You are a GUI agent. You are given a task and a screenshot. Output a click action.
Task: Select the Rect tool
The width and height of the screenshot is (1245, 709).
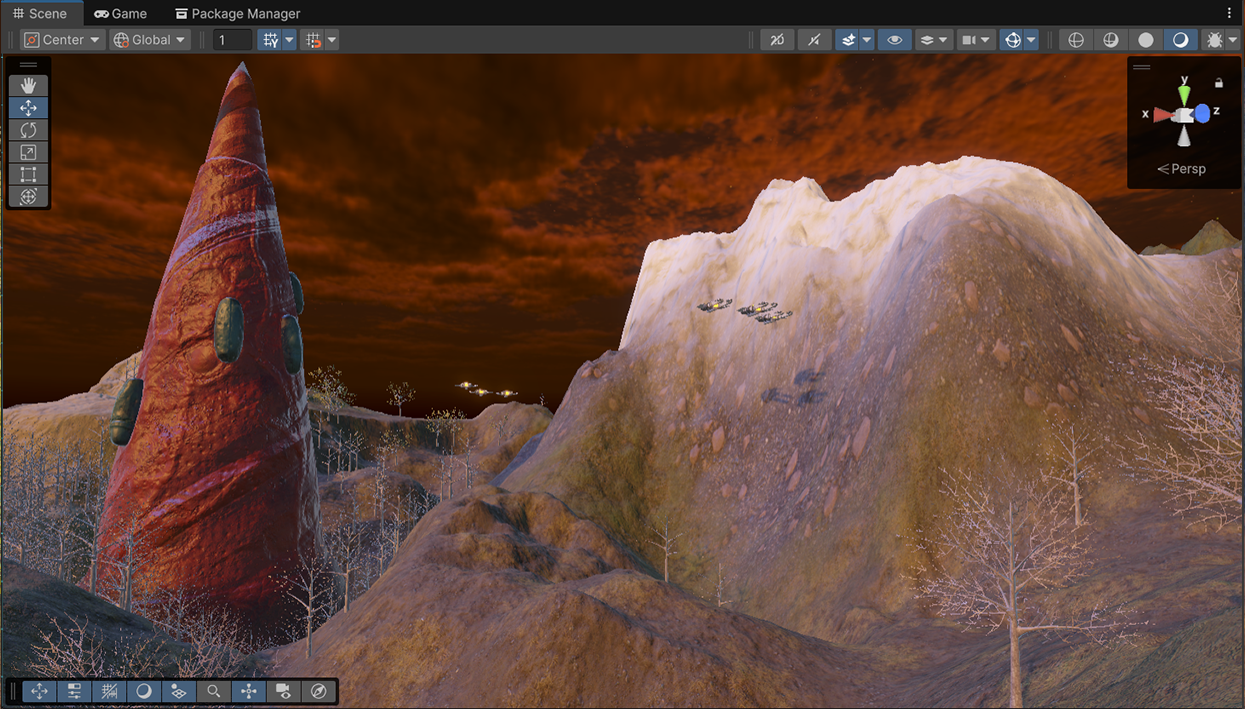point(28,174)
